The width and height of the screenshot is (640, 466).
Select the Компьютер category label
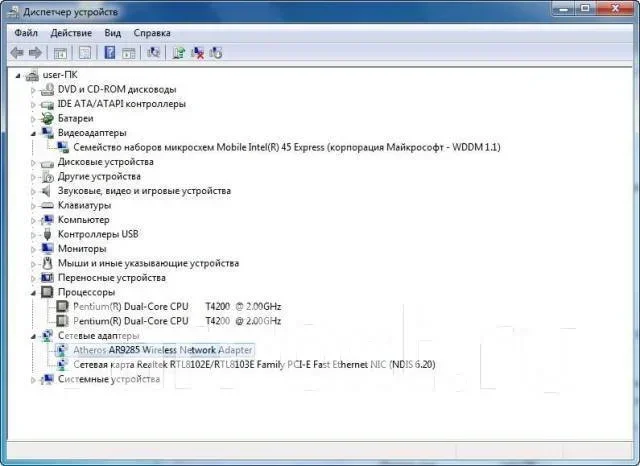point(84,220)
